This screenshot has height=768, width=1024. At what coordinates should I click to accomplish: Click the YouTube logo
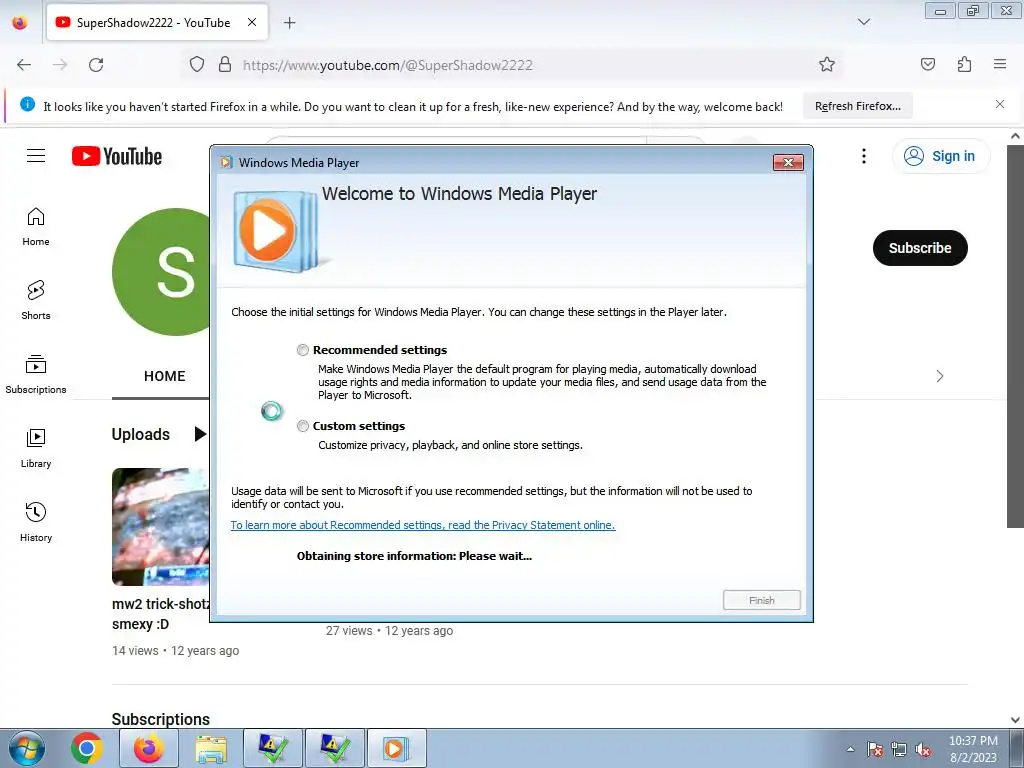coord(117,156)
